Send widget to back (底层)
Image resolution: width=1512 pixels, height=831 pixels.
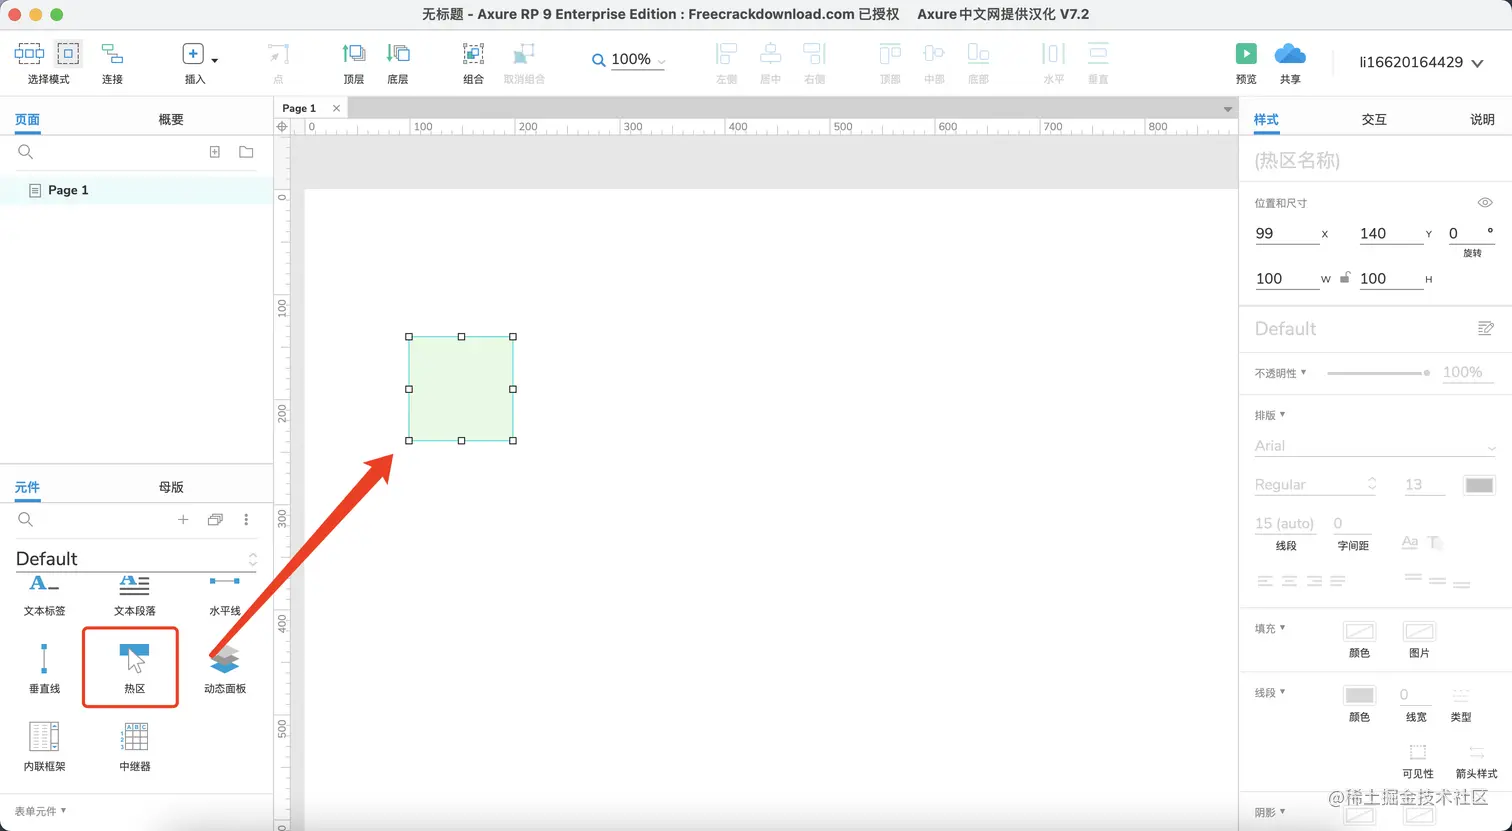pos(398,54)
